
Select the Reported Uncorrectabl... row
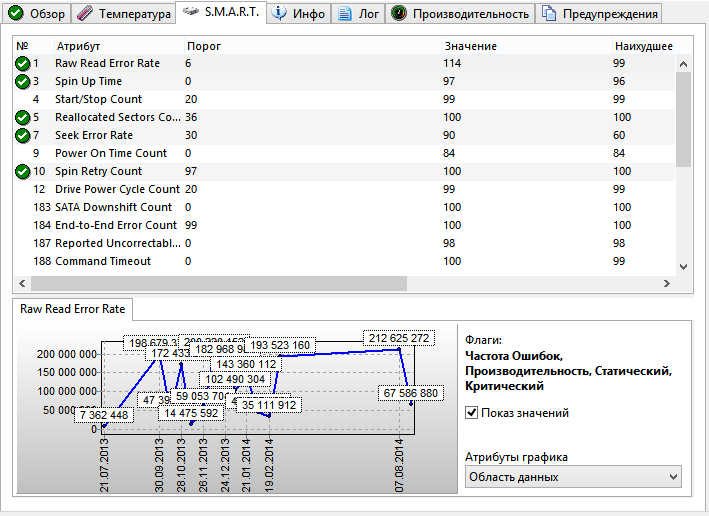pos(344,244)
